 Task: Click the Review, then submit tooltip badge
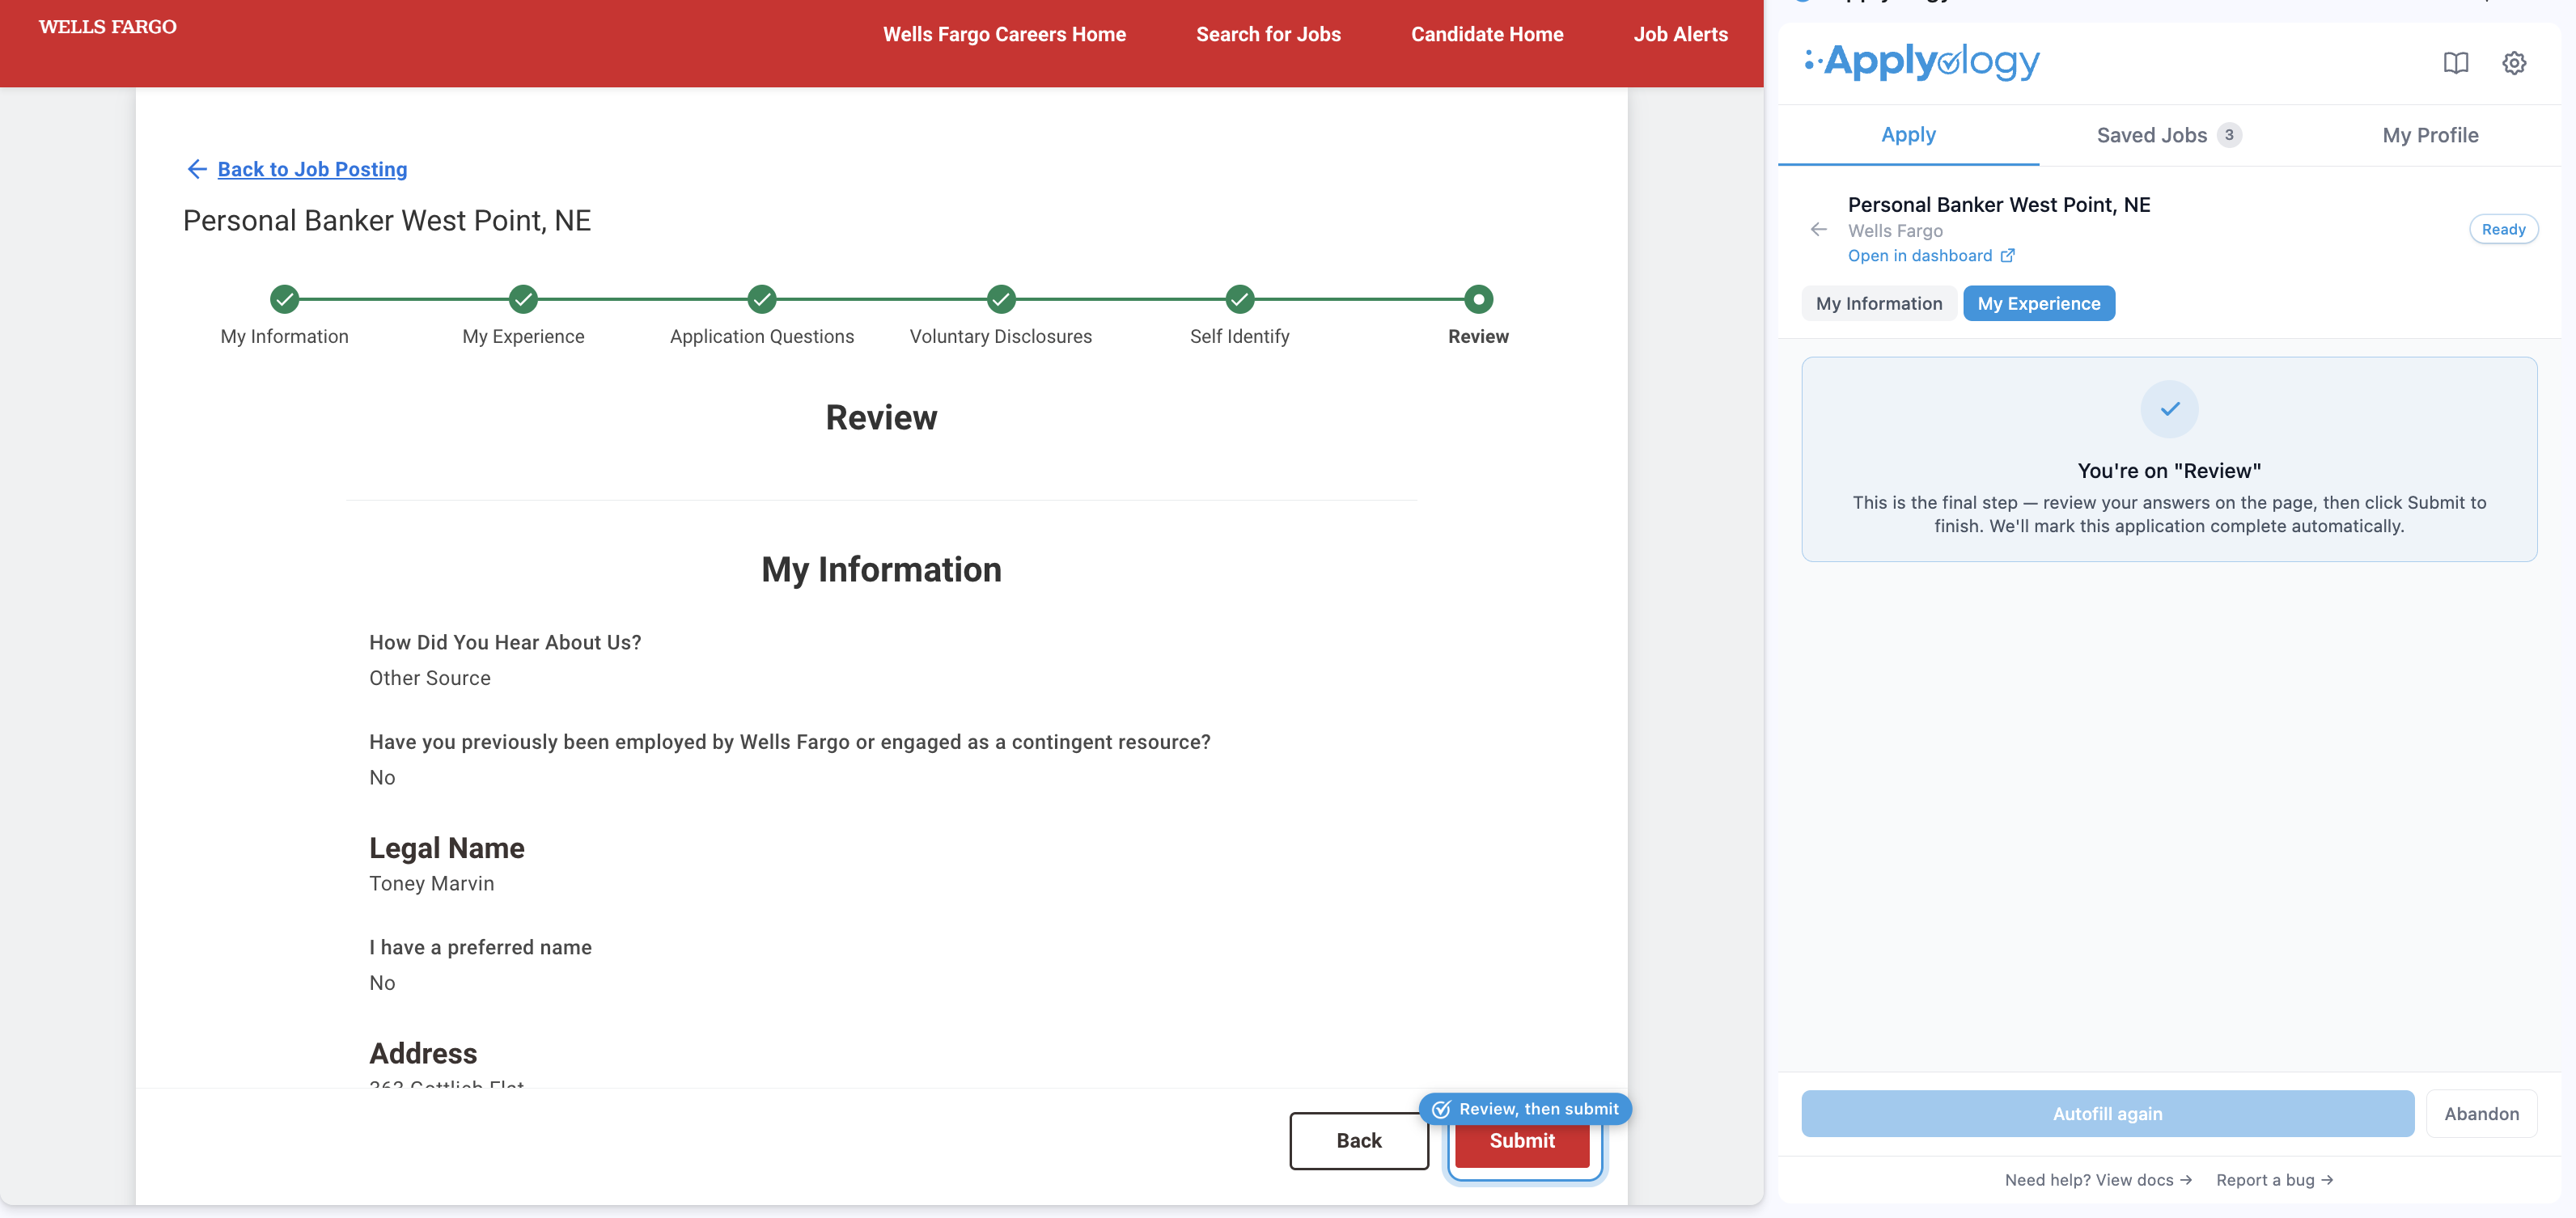tap(1525, 1109)
